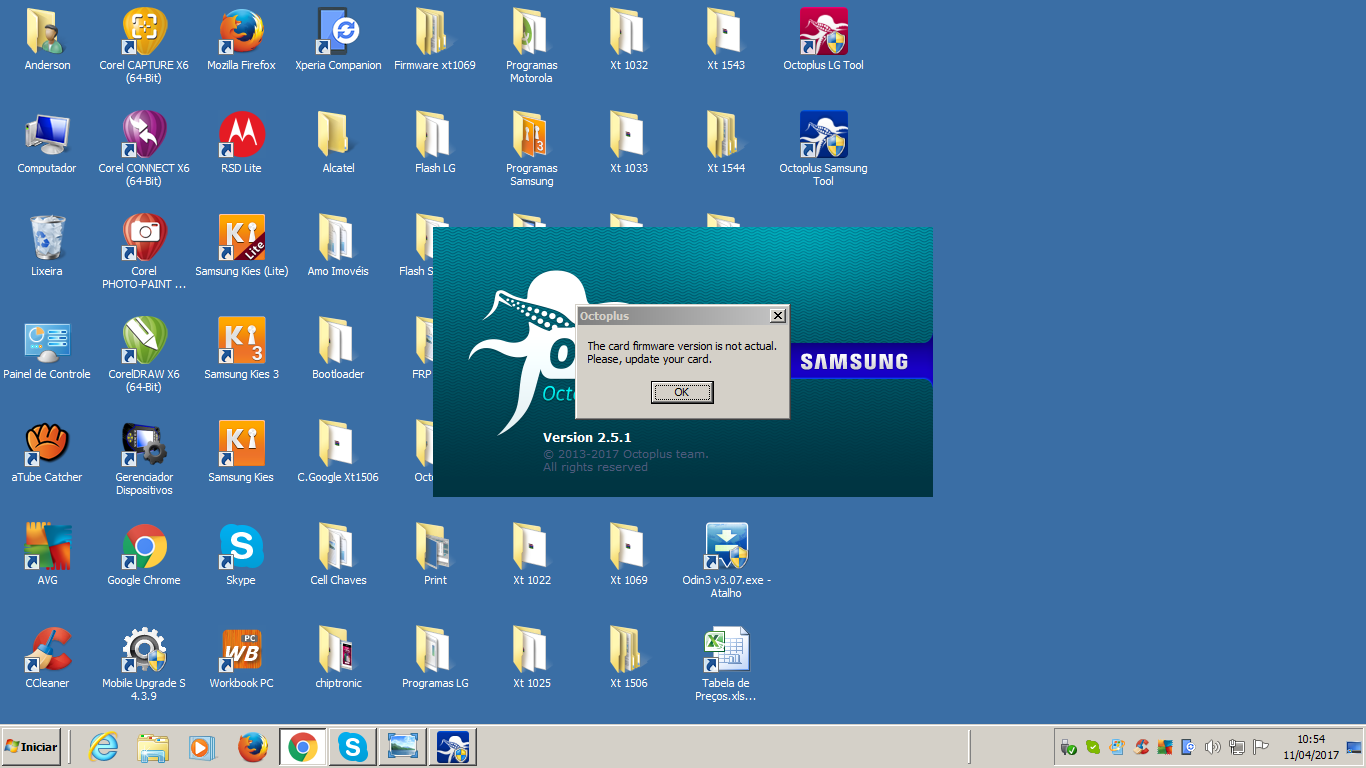Launch AVG antivirus shortcut
Viewport: 1366px width, 768px height.
47,555
